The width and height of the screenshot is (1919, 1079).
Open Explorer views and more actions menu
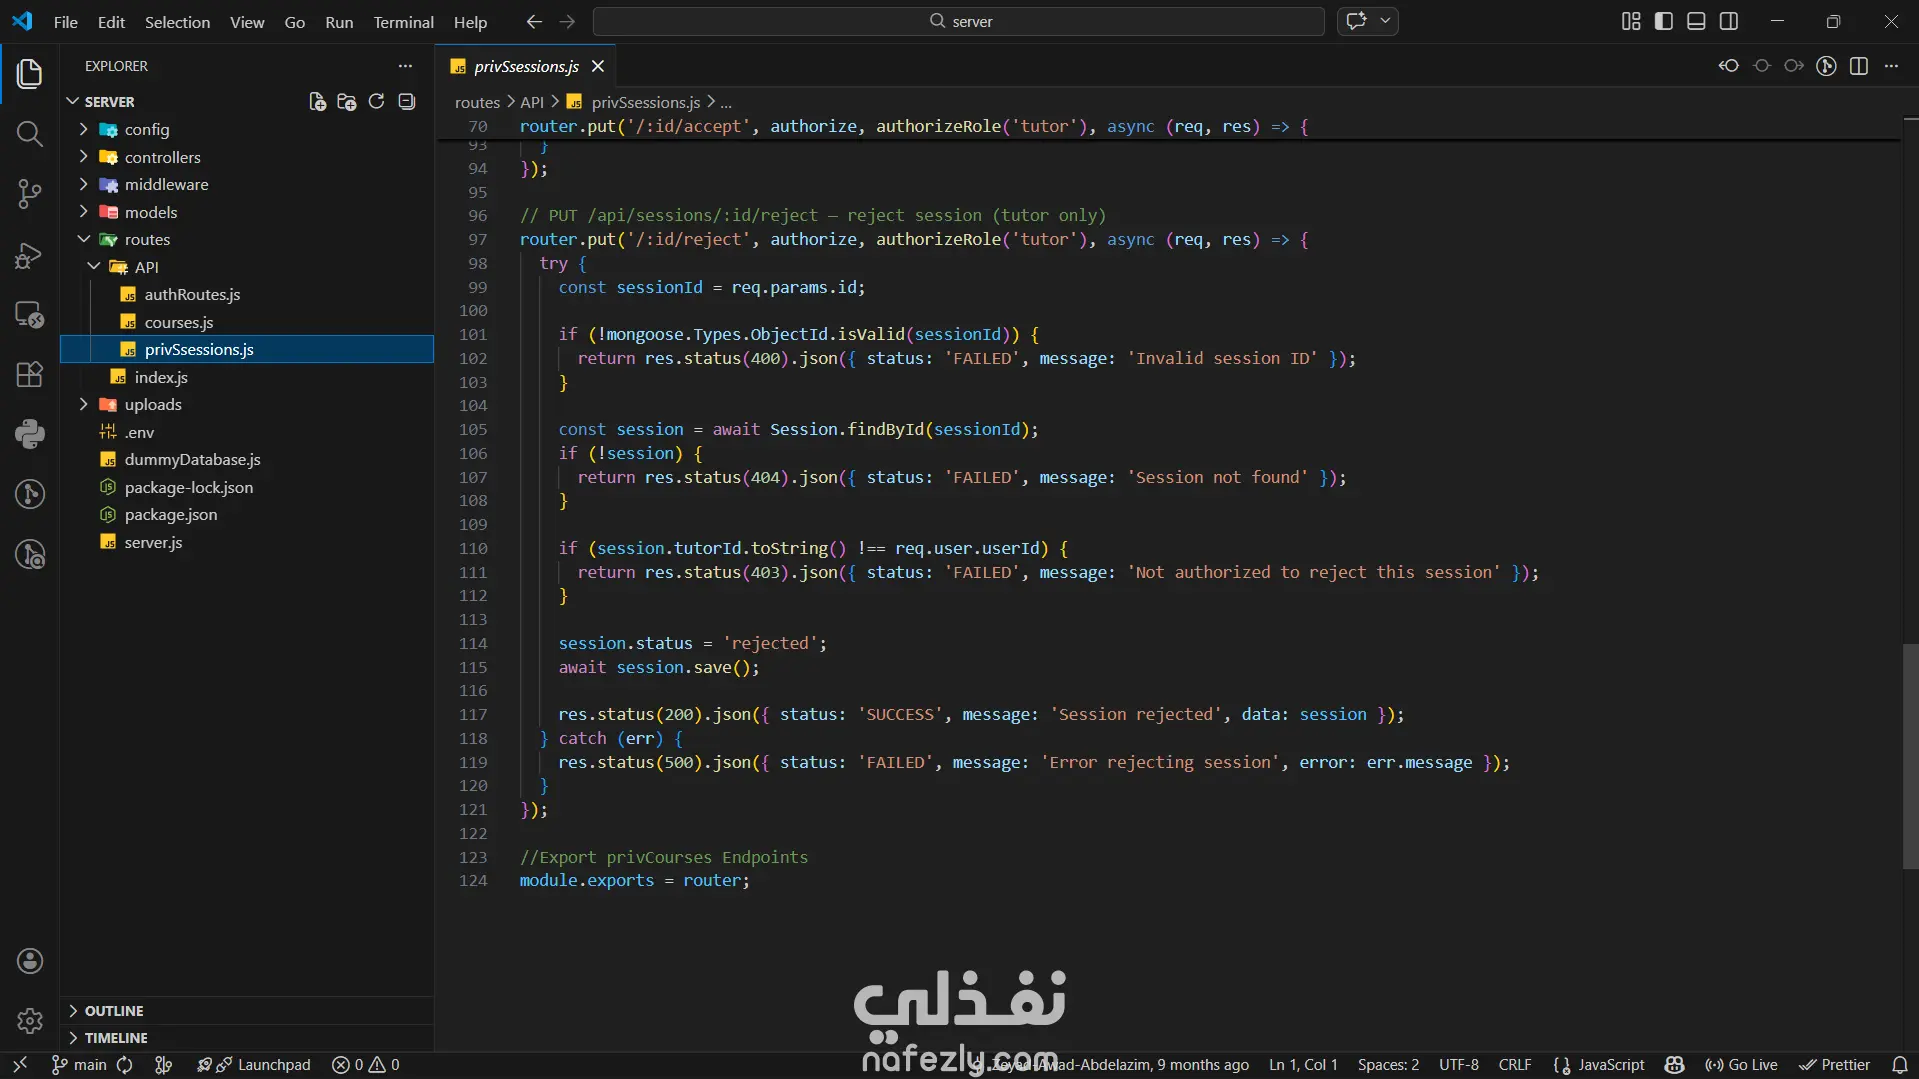(x=405, y=66)
